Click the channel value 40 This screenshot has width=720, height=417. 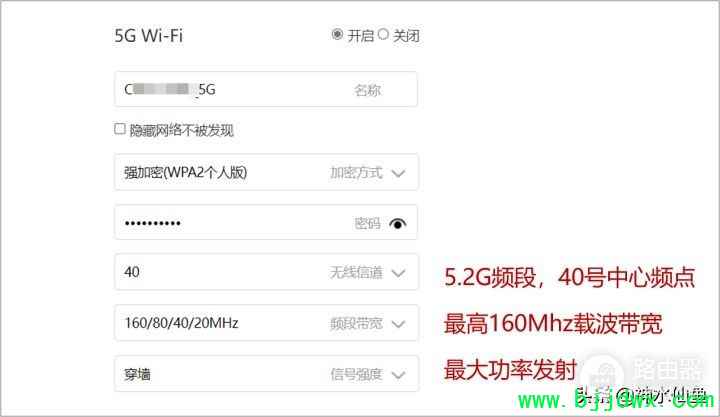point(132,272)
